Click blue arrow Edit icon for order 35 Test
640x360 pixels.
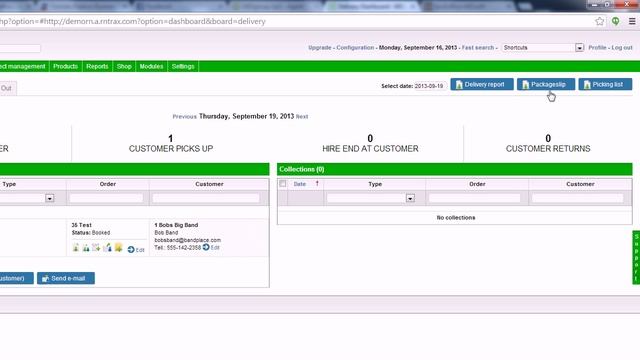click(x=131, y=249)
